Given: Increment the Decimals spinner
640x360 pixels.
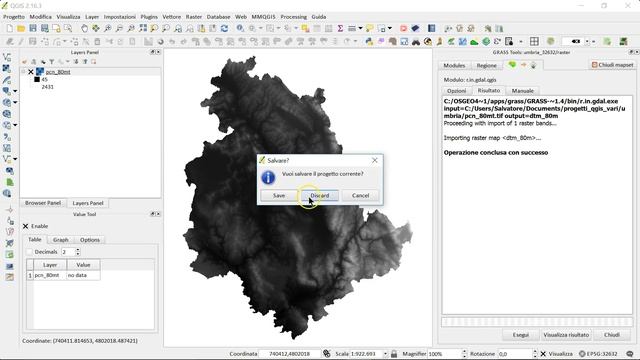Looking at the screenshot, I should [78, 250].
